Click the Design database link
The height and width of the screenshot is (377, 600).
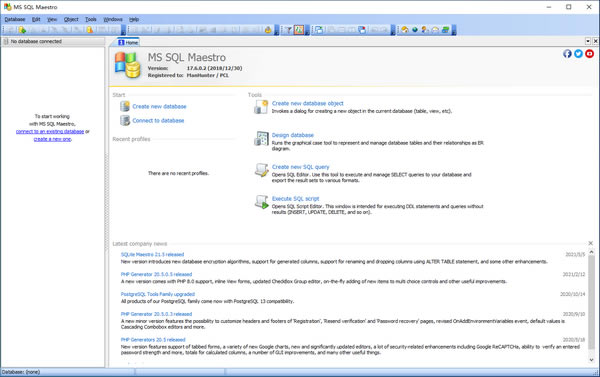pyautogui.click(x=293, y=135)
